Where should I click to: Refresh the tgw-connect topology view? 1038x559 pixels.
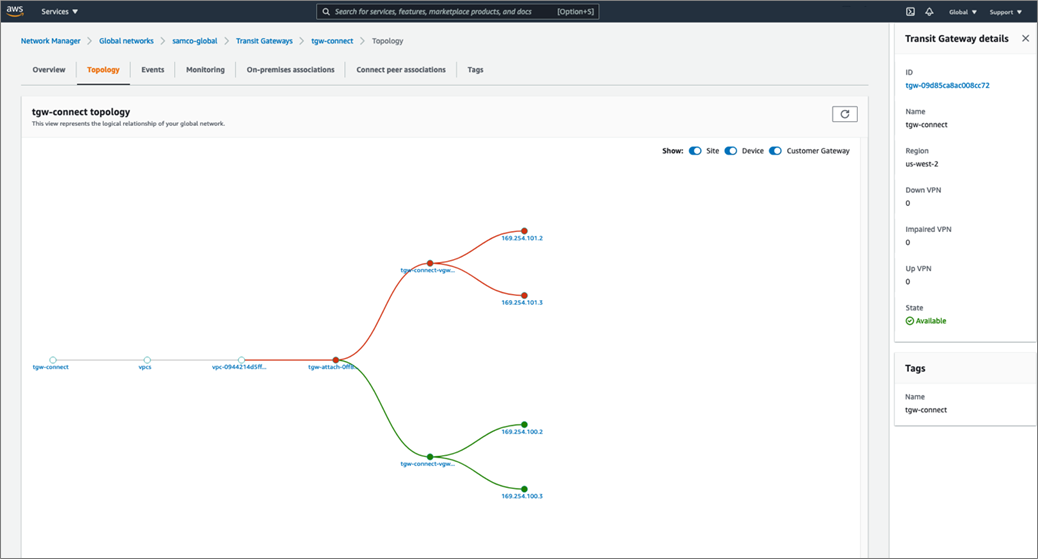click(845, 114)
